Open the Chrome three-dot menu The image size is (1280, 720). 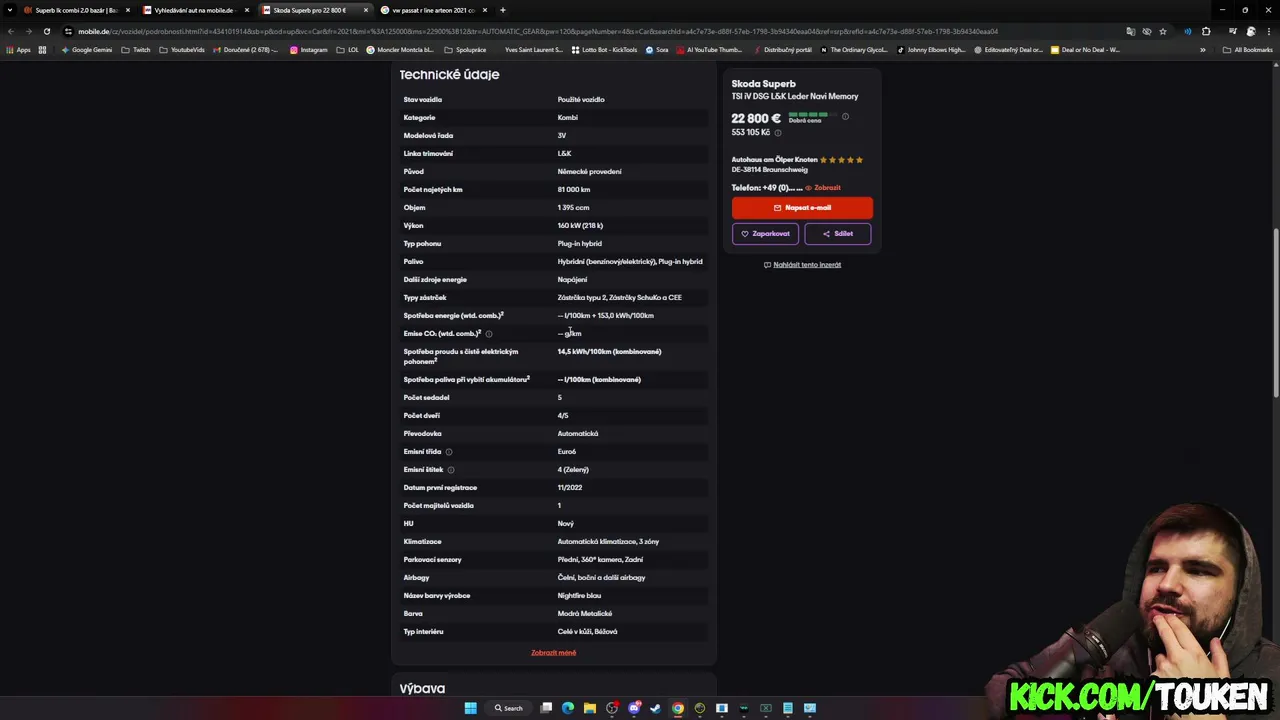point(1268,31)
